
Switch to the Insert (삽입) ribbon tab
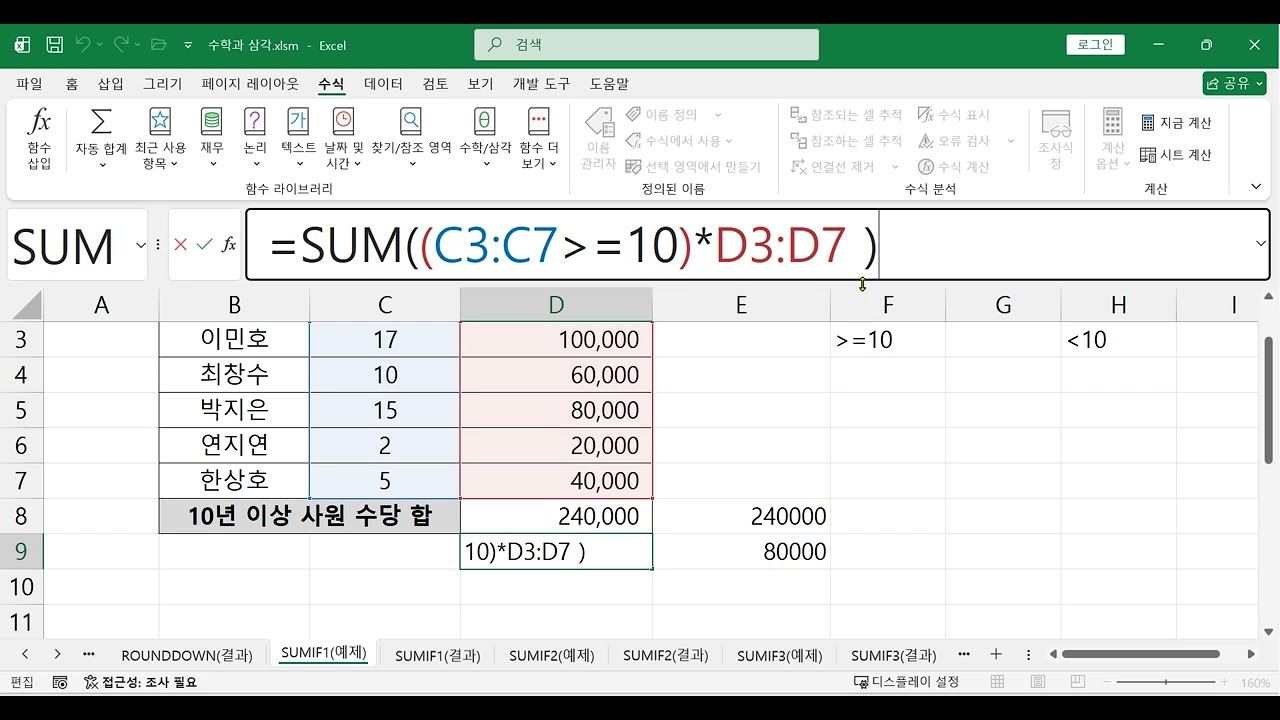[111, 84]
